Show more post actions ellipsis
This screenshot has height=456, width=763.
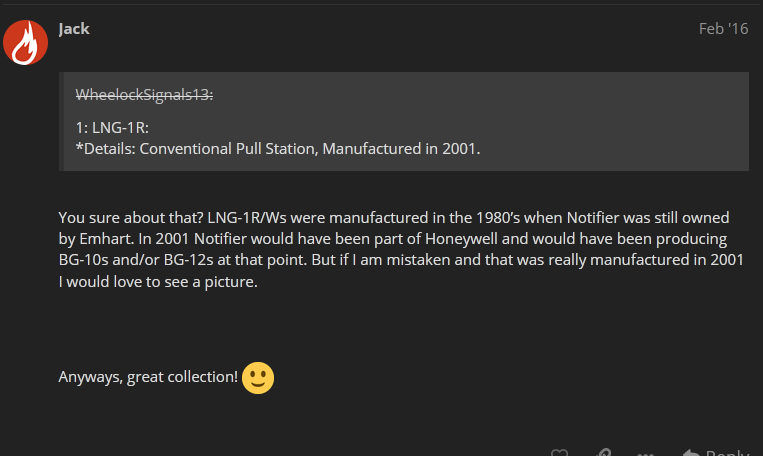(x=645, y=454)
